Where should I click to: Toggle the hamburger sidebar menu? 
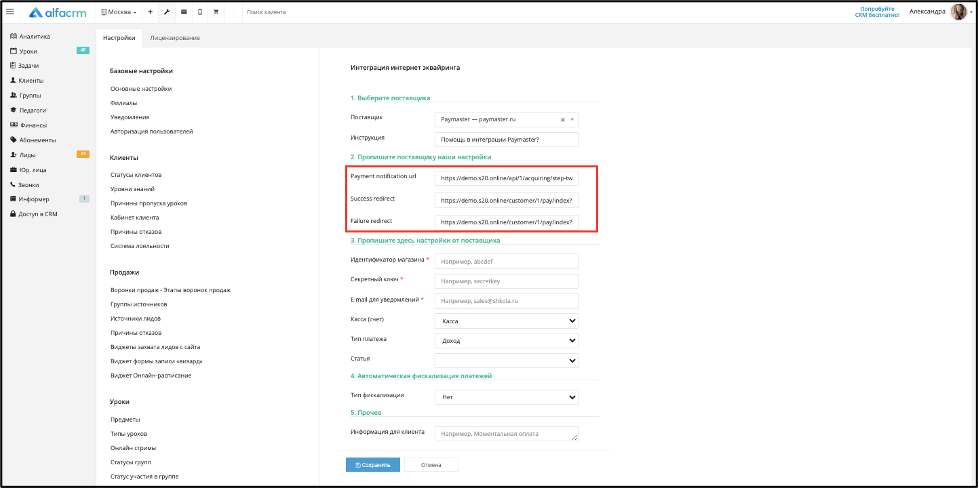(x=10, y=12)
